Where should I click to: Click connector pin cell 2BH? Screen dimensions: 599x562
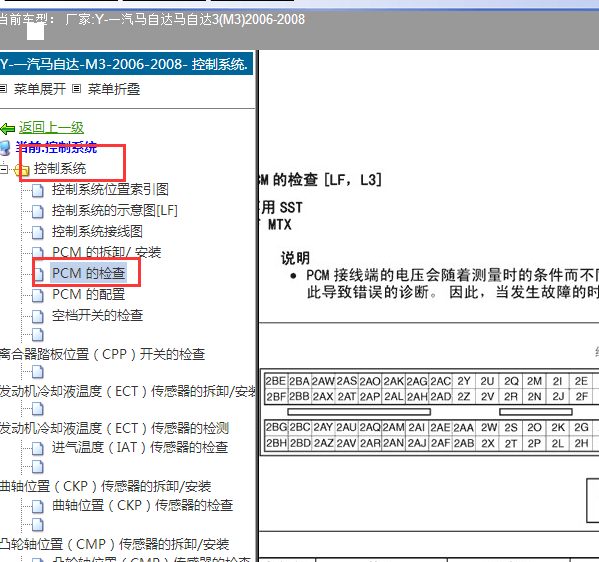[x=275, y=443]
